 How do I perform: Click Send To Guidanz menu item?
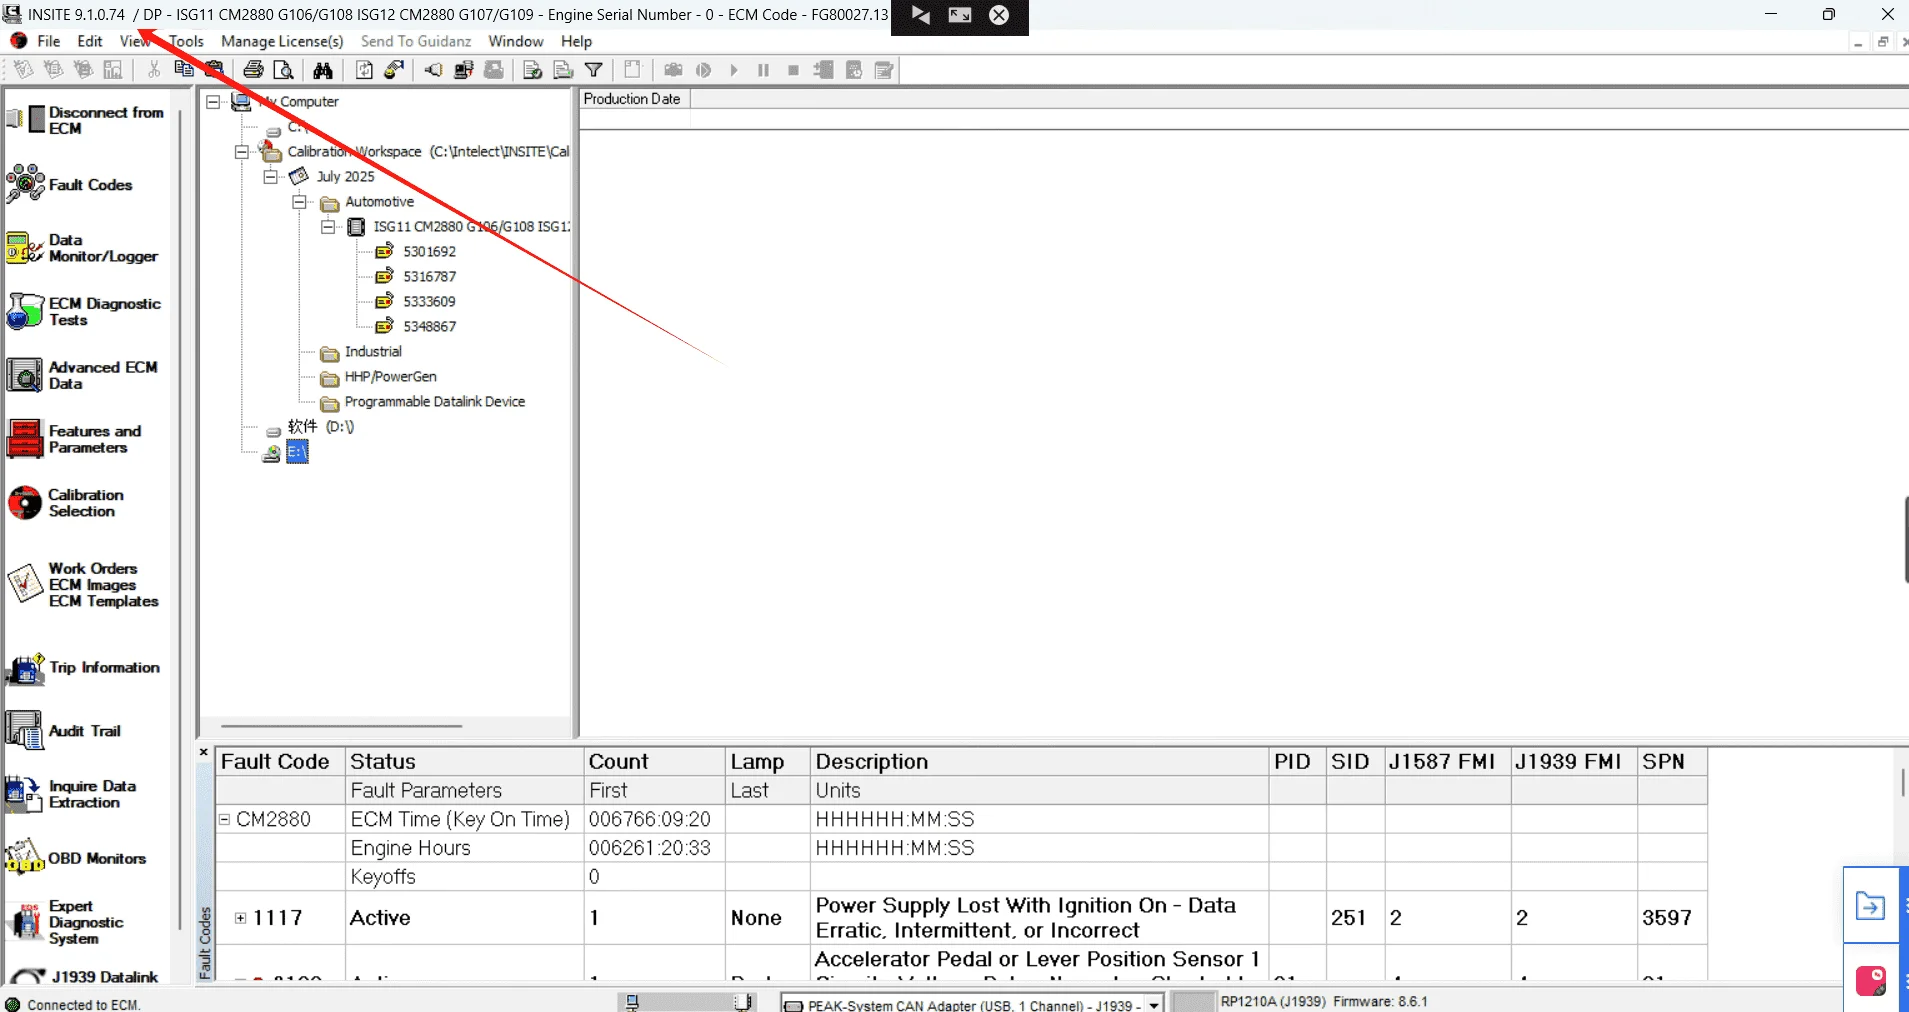(x=416, y=41)
